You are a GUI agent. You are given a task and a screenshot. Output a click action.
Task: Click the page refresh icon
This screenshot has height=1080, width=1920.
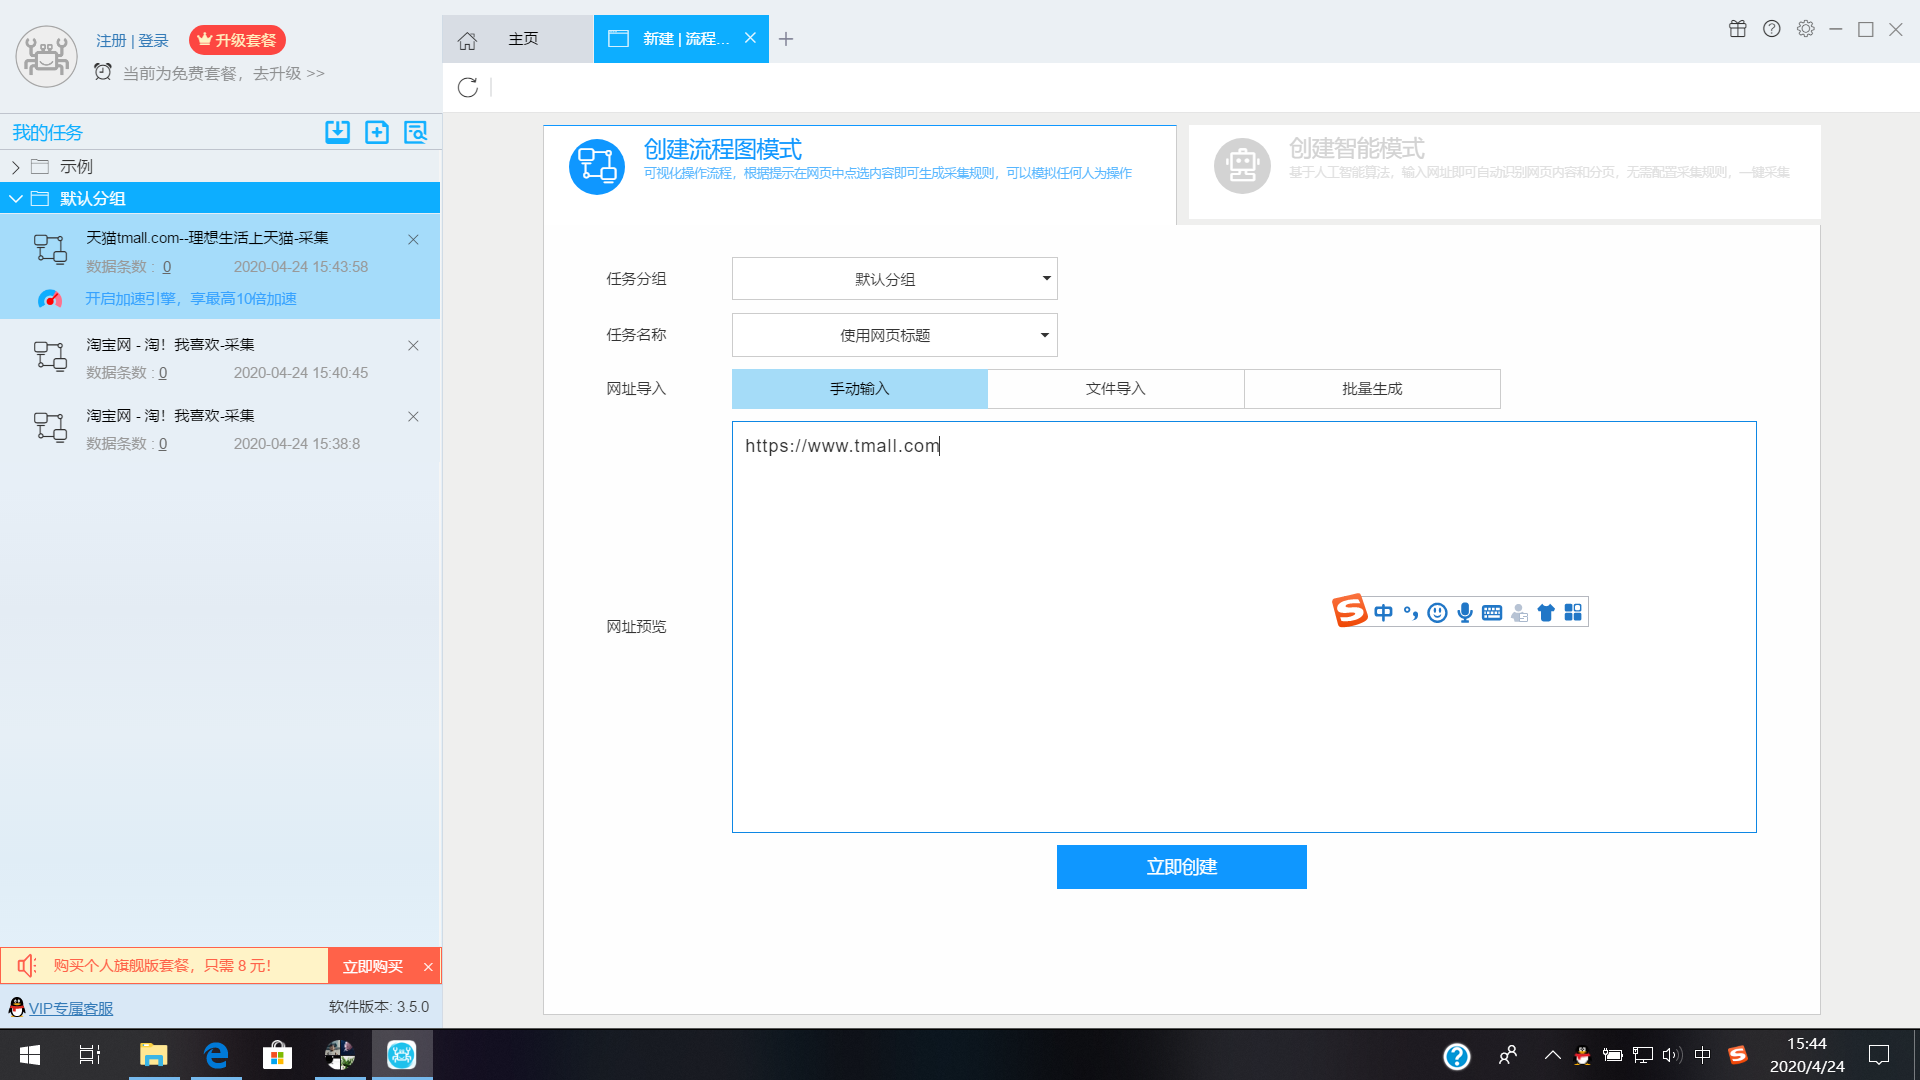tap(467, 88)
